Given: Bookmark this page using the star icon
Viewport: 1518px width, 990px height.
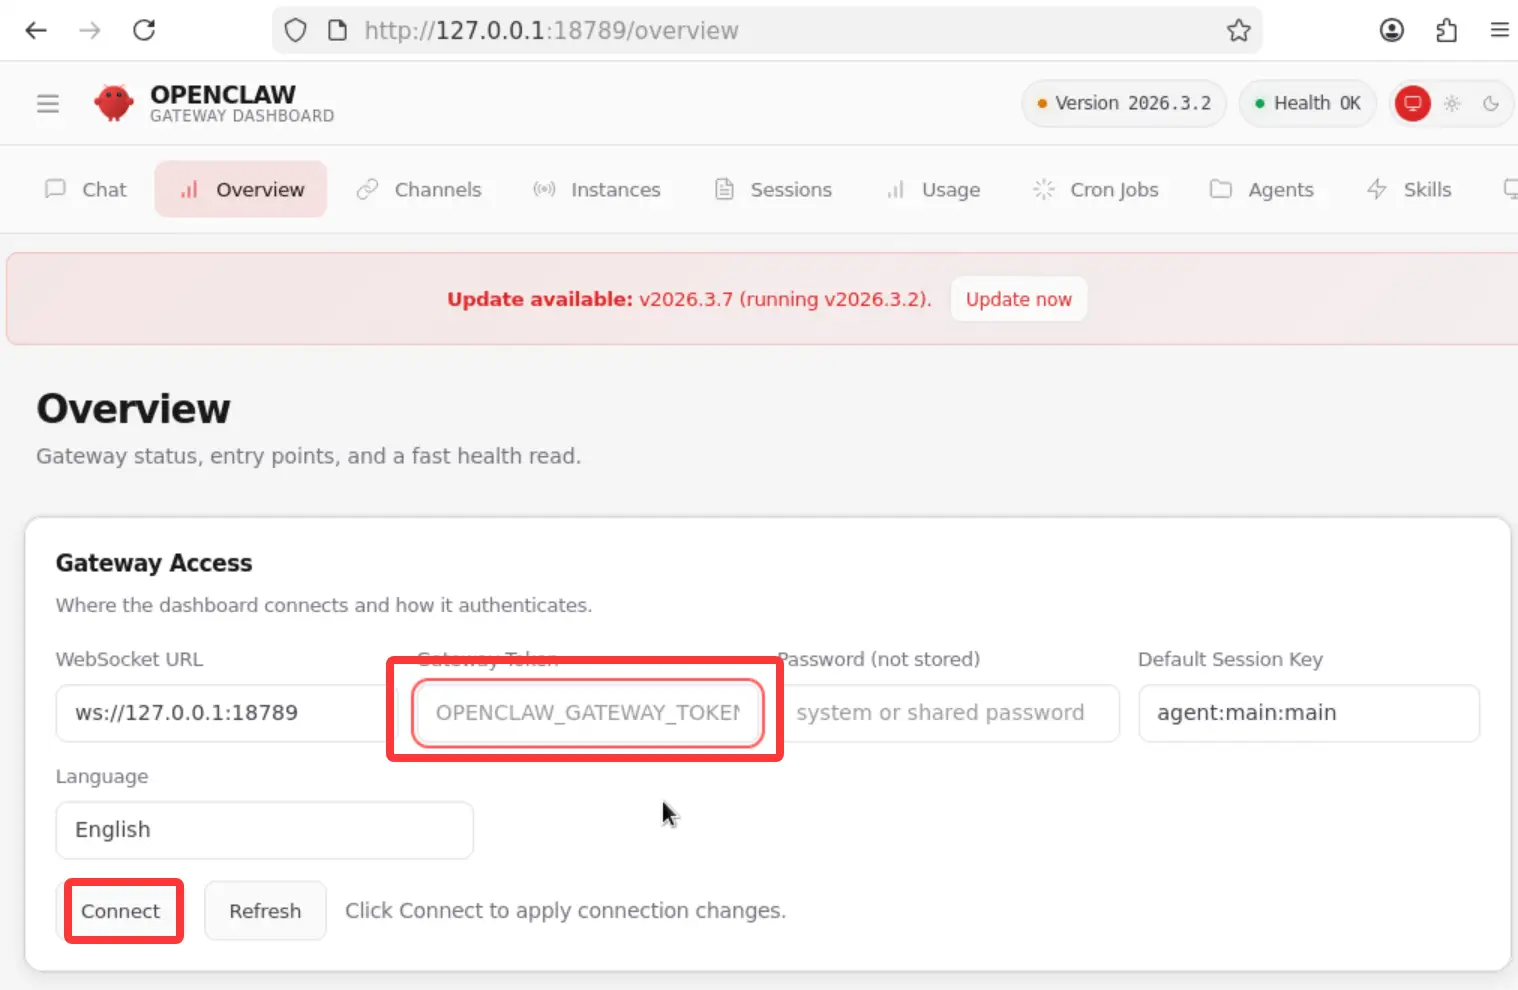Looking at the screenshot, I should tap(1239, 30).
